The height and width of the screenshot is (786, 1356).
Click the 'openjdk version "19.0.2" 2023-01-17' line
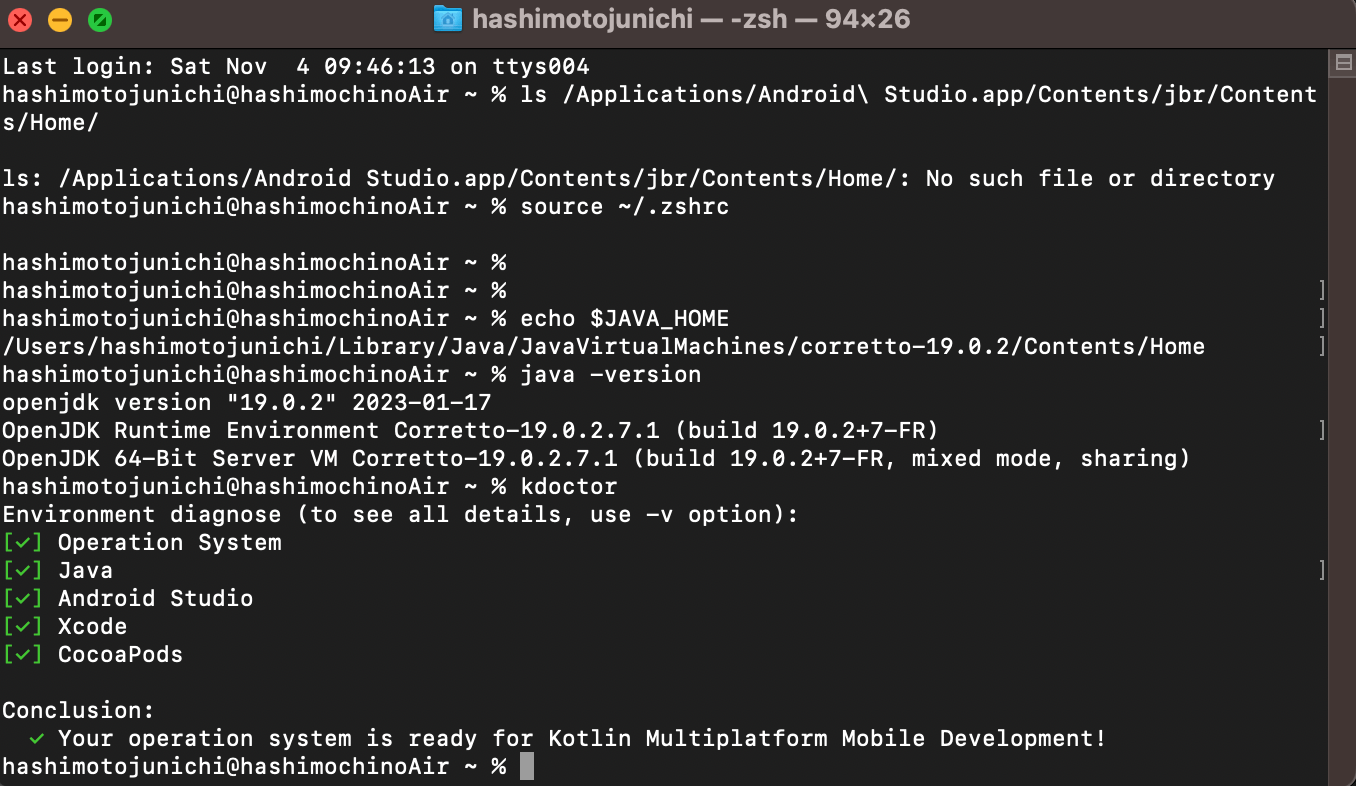click(x=246, y=403)
